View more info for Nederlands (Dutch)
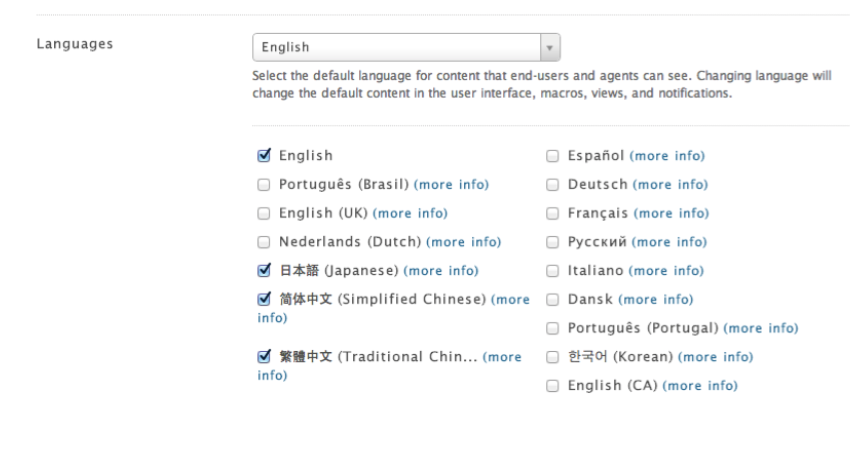859x452 pixels. (463, 242)
